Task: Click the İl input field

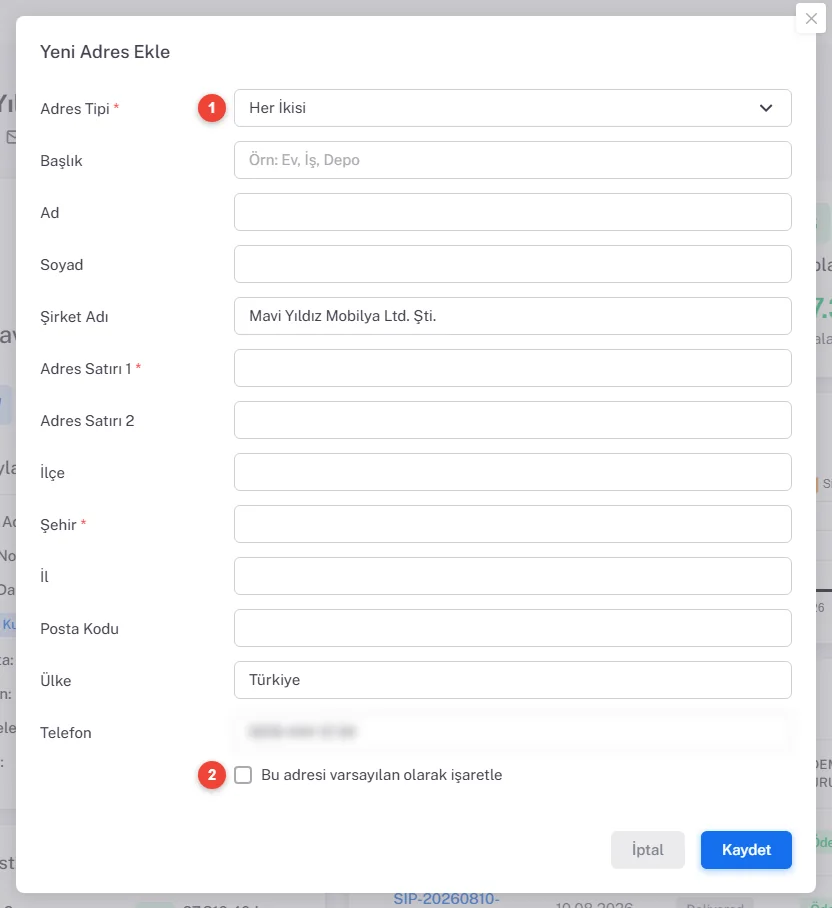Action: 512,576
